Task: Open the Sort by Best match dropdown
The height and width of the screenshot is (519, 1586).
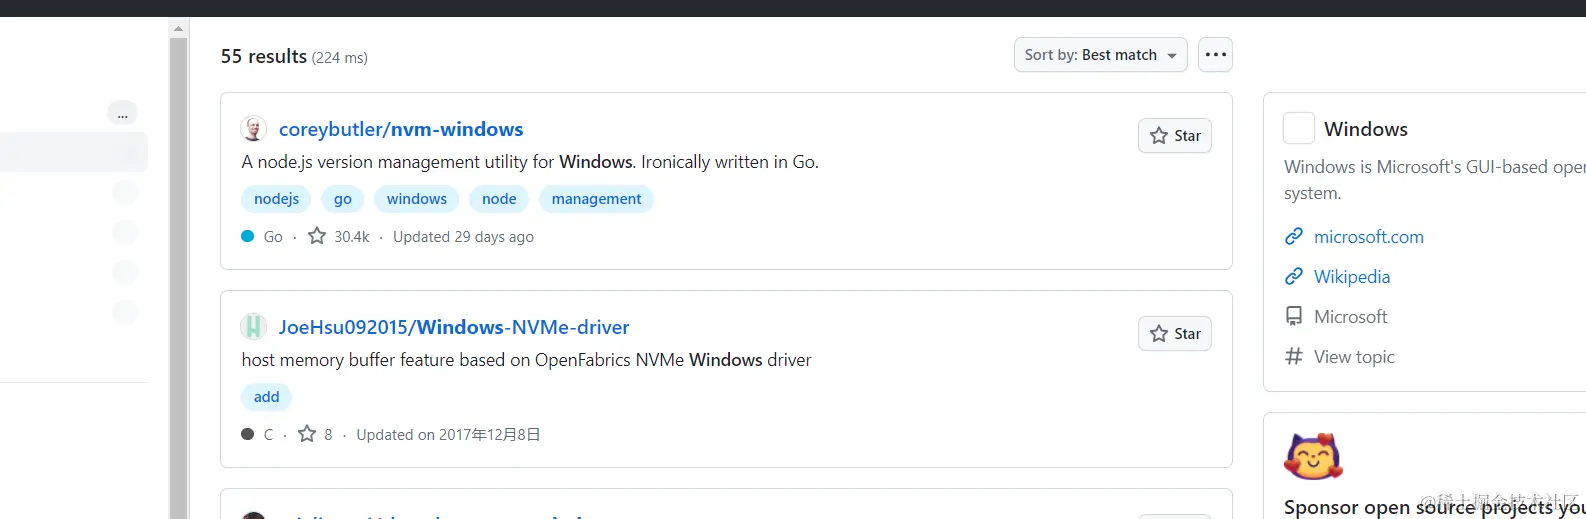Action: [1100, 55]
